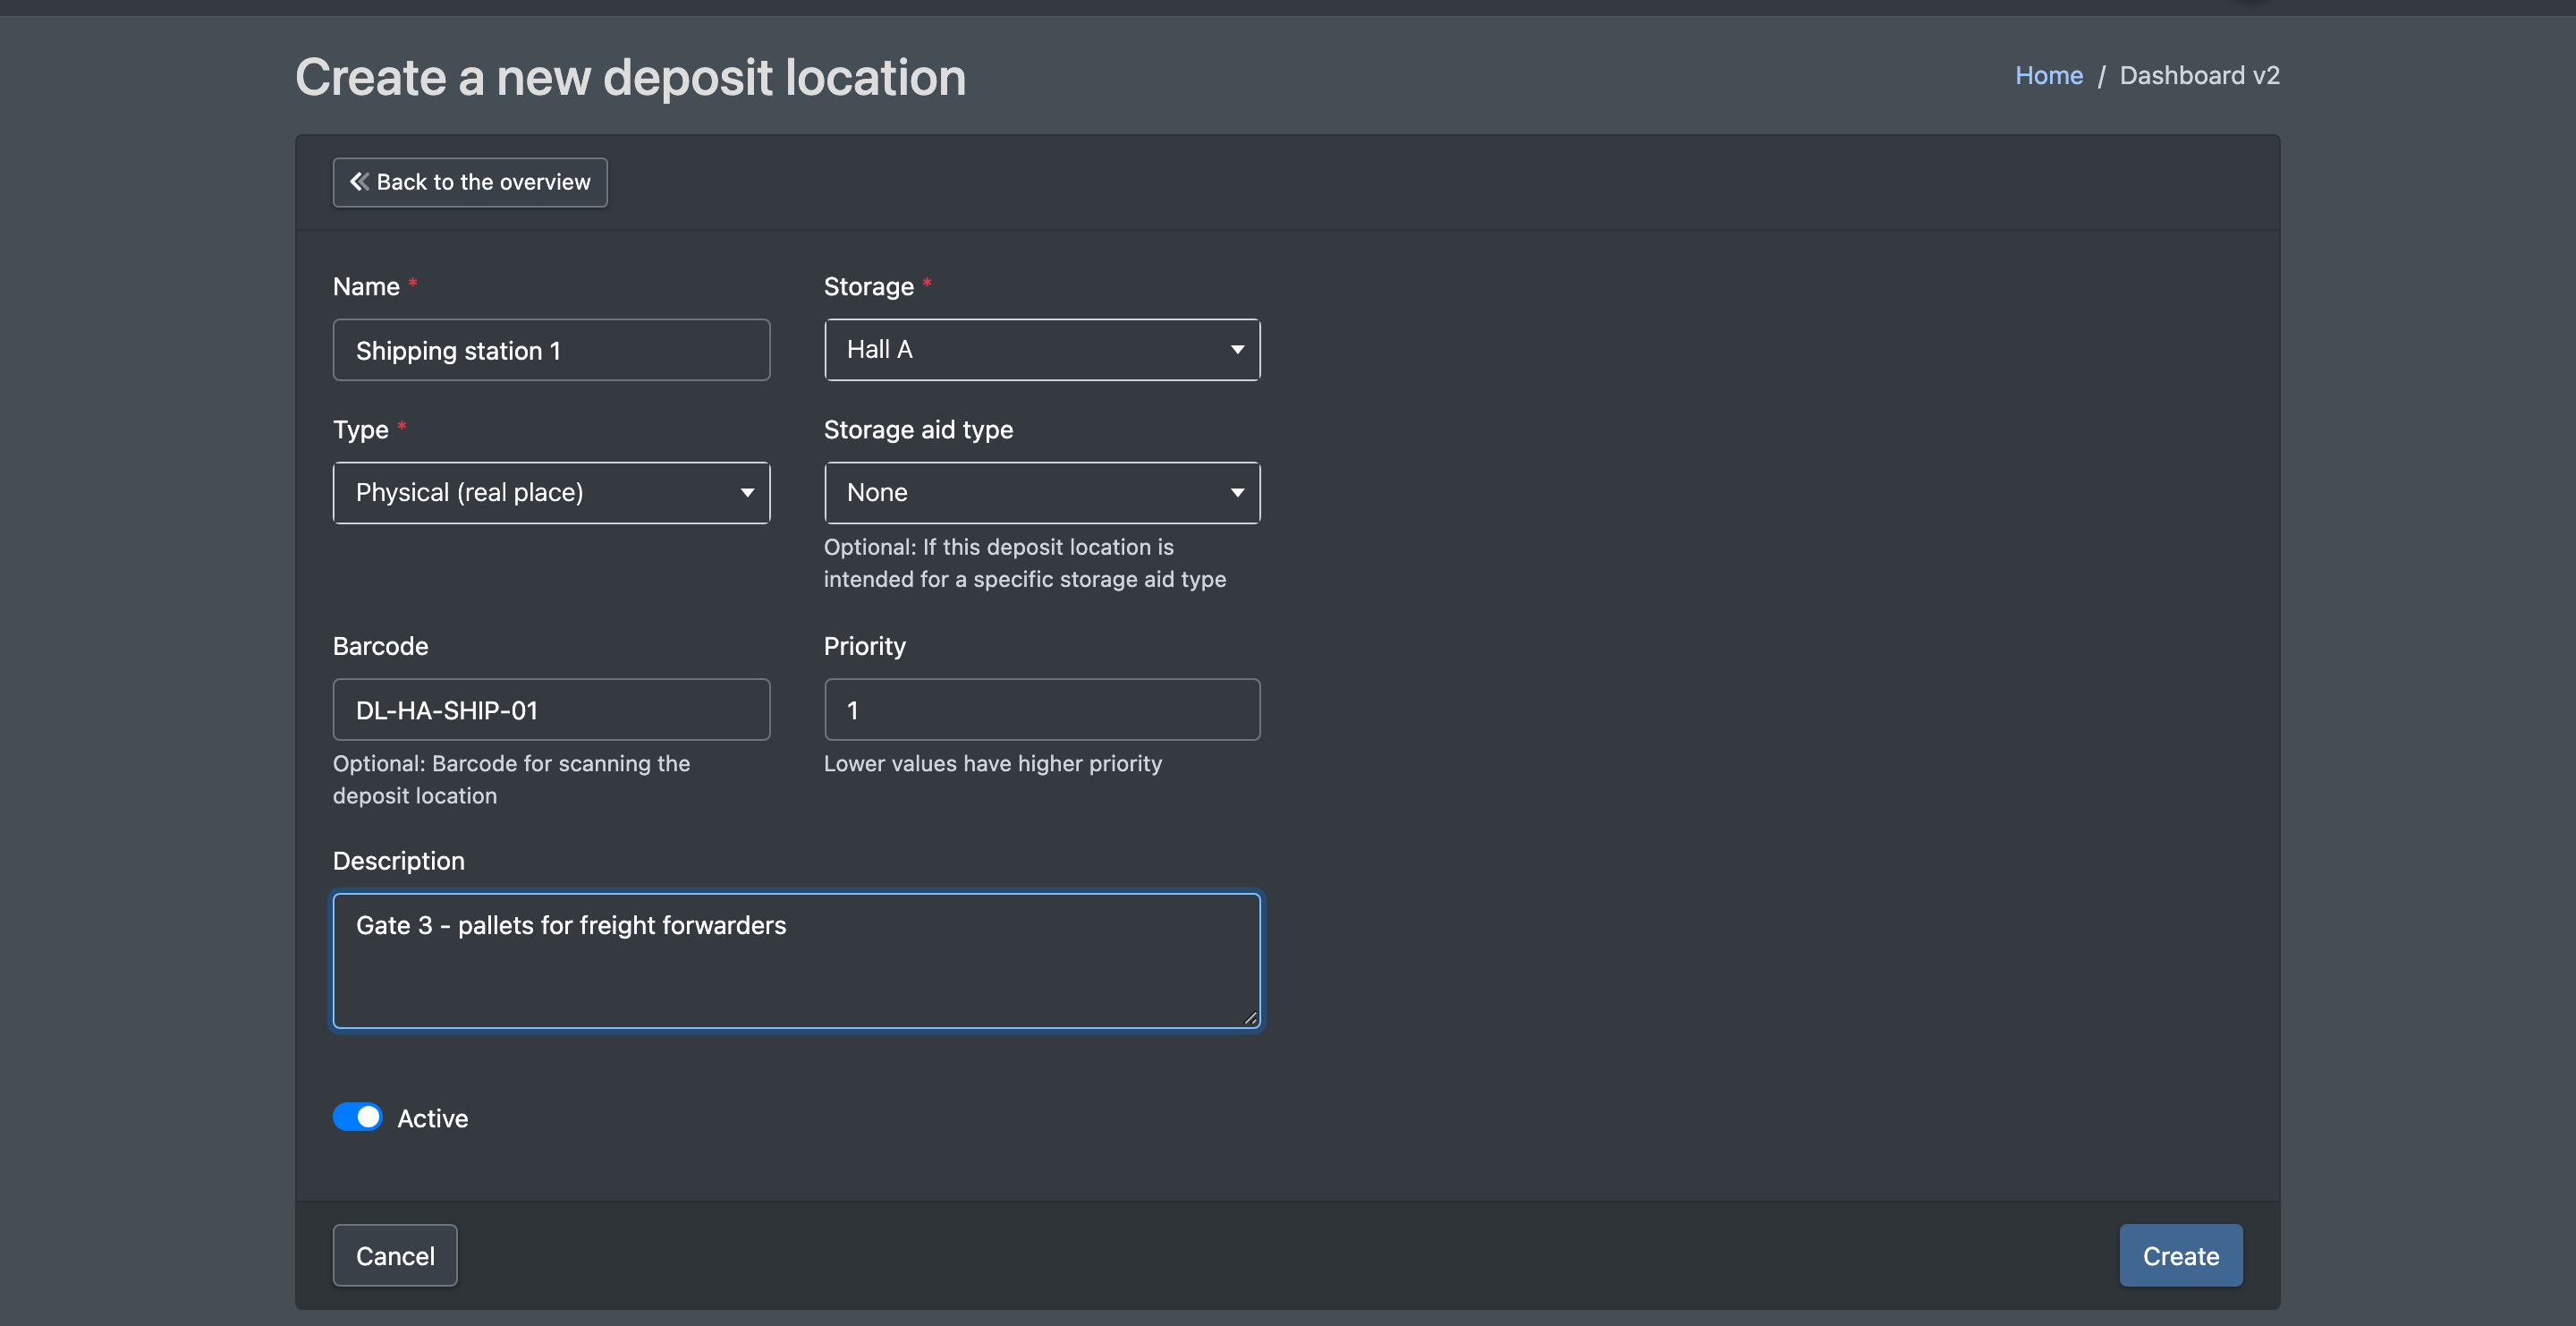
Task: Click the Active label text
Action: (432, 1119)
